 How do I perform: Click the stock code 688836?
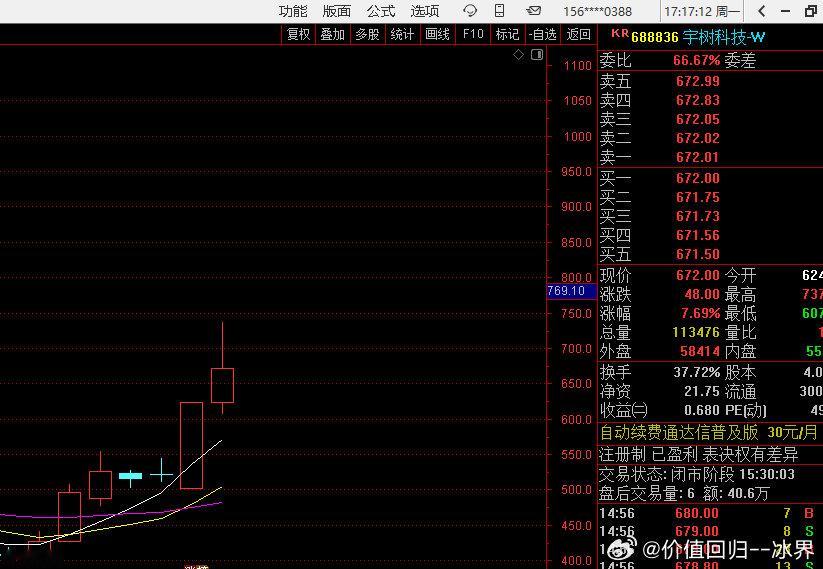pos(655,37)
